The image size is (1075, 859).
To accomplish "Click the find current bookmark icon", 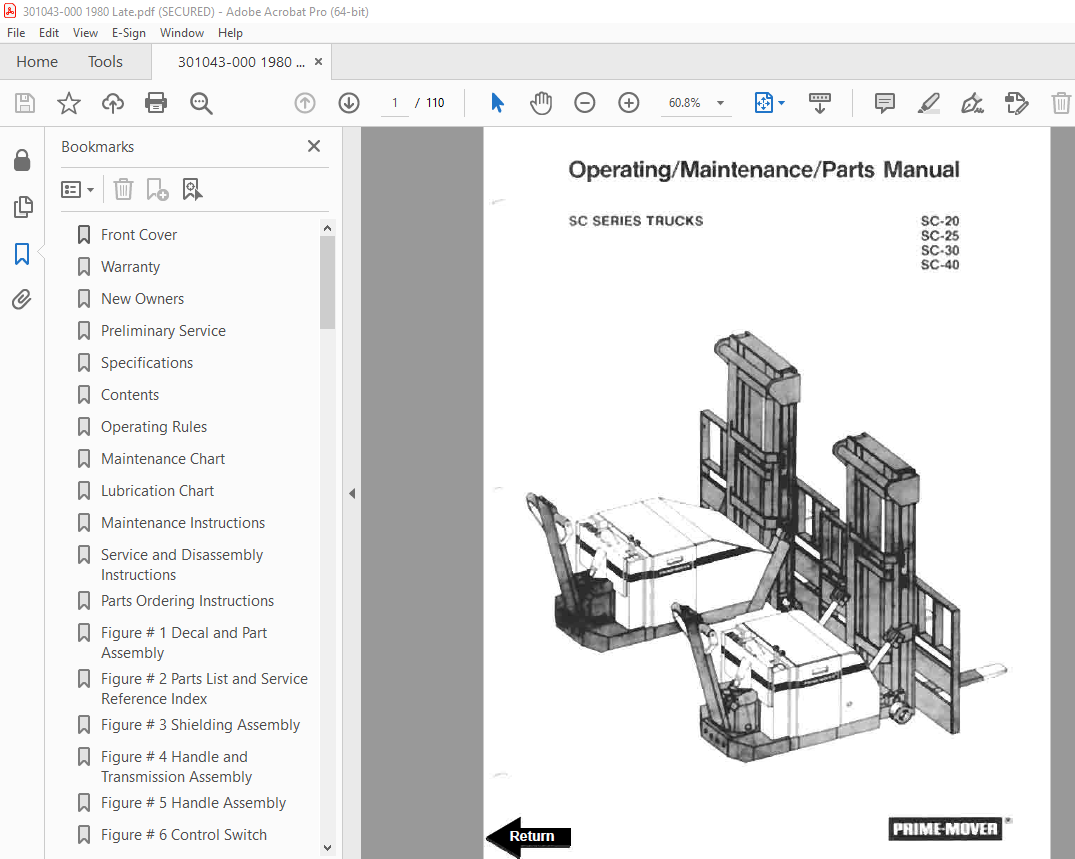I will 192,189.
